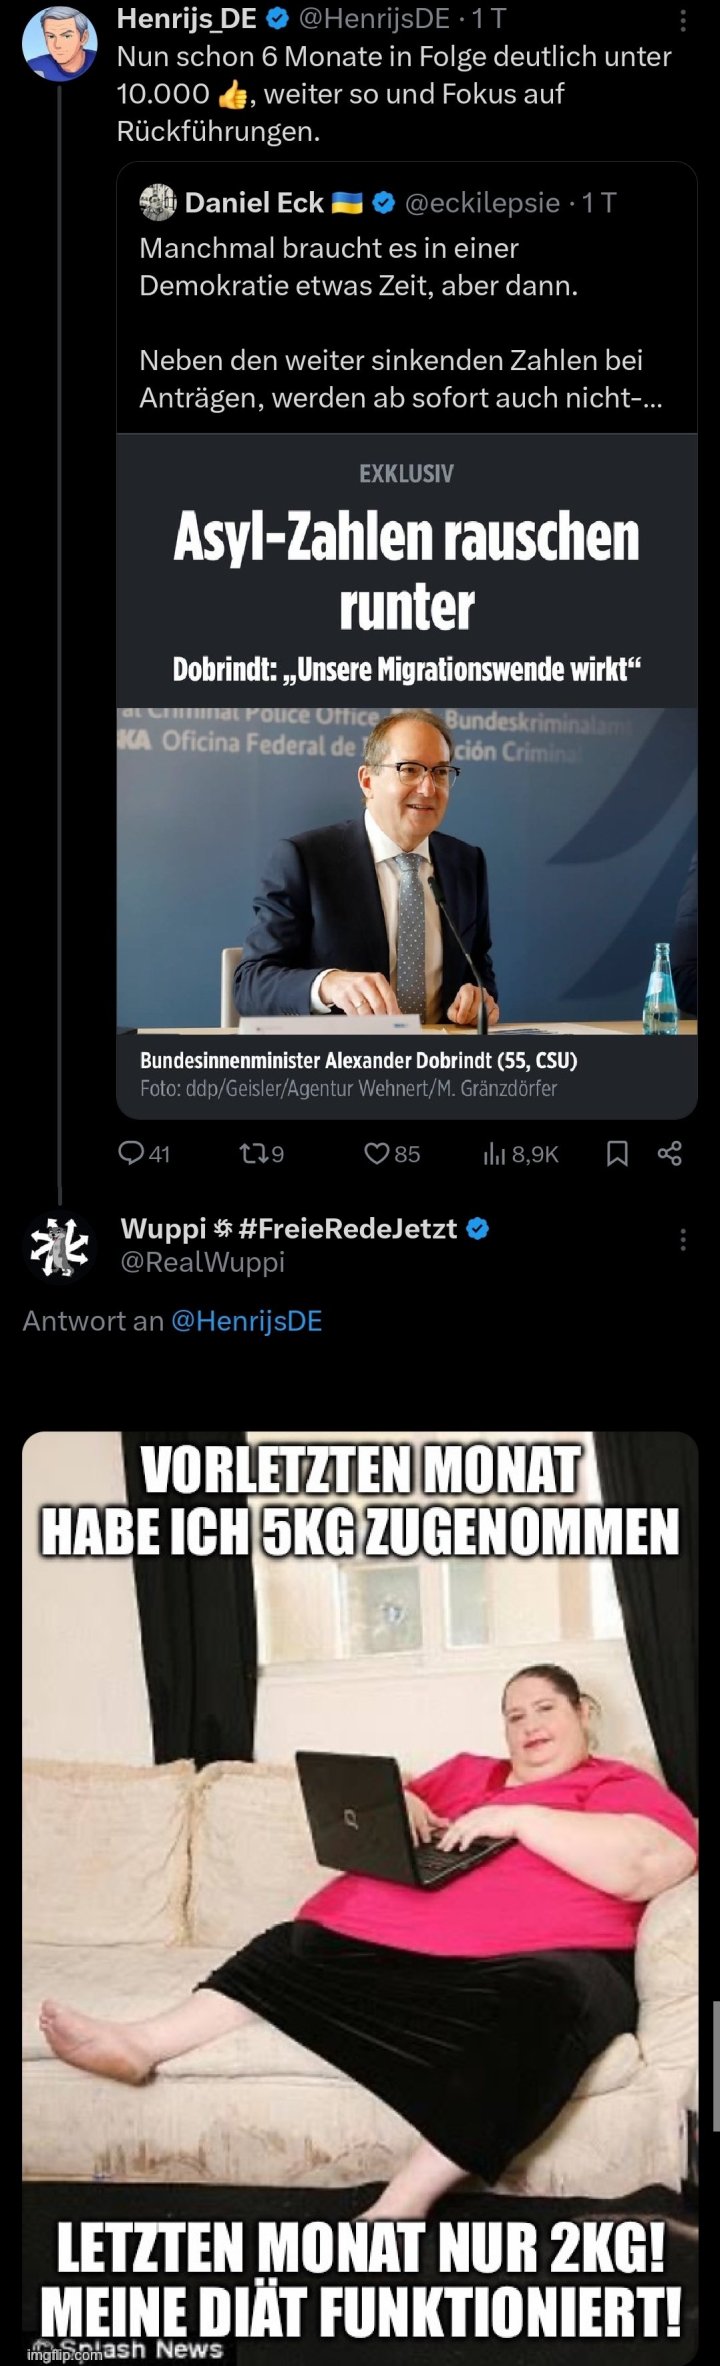Click the @eckilepsie handle
Screen dimensions: 720x2366
tap(482, 203)
